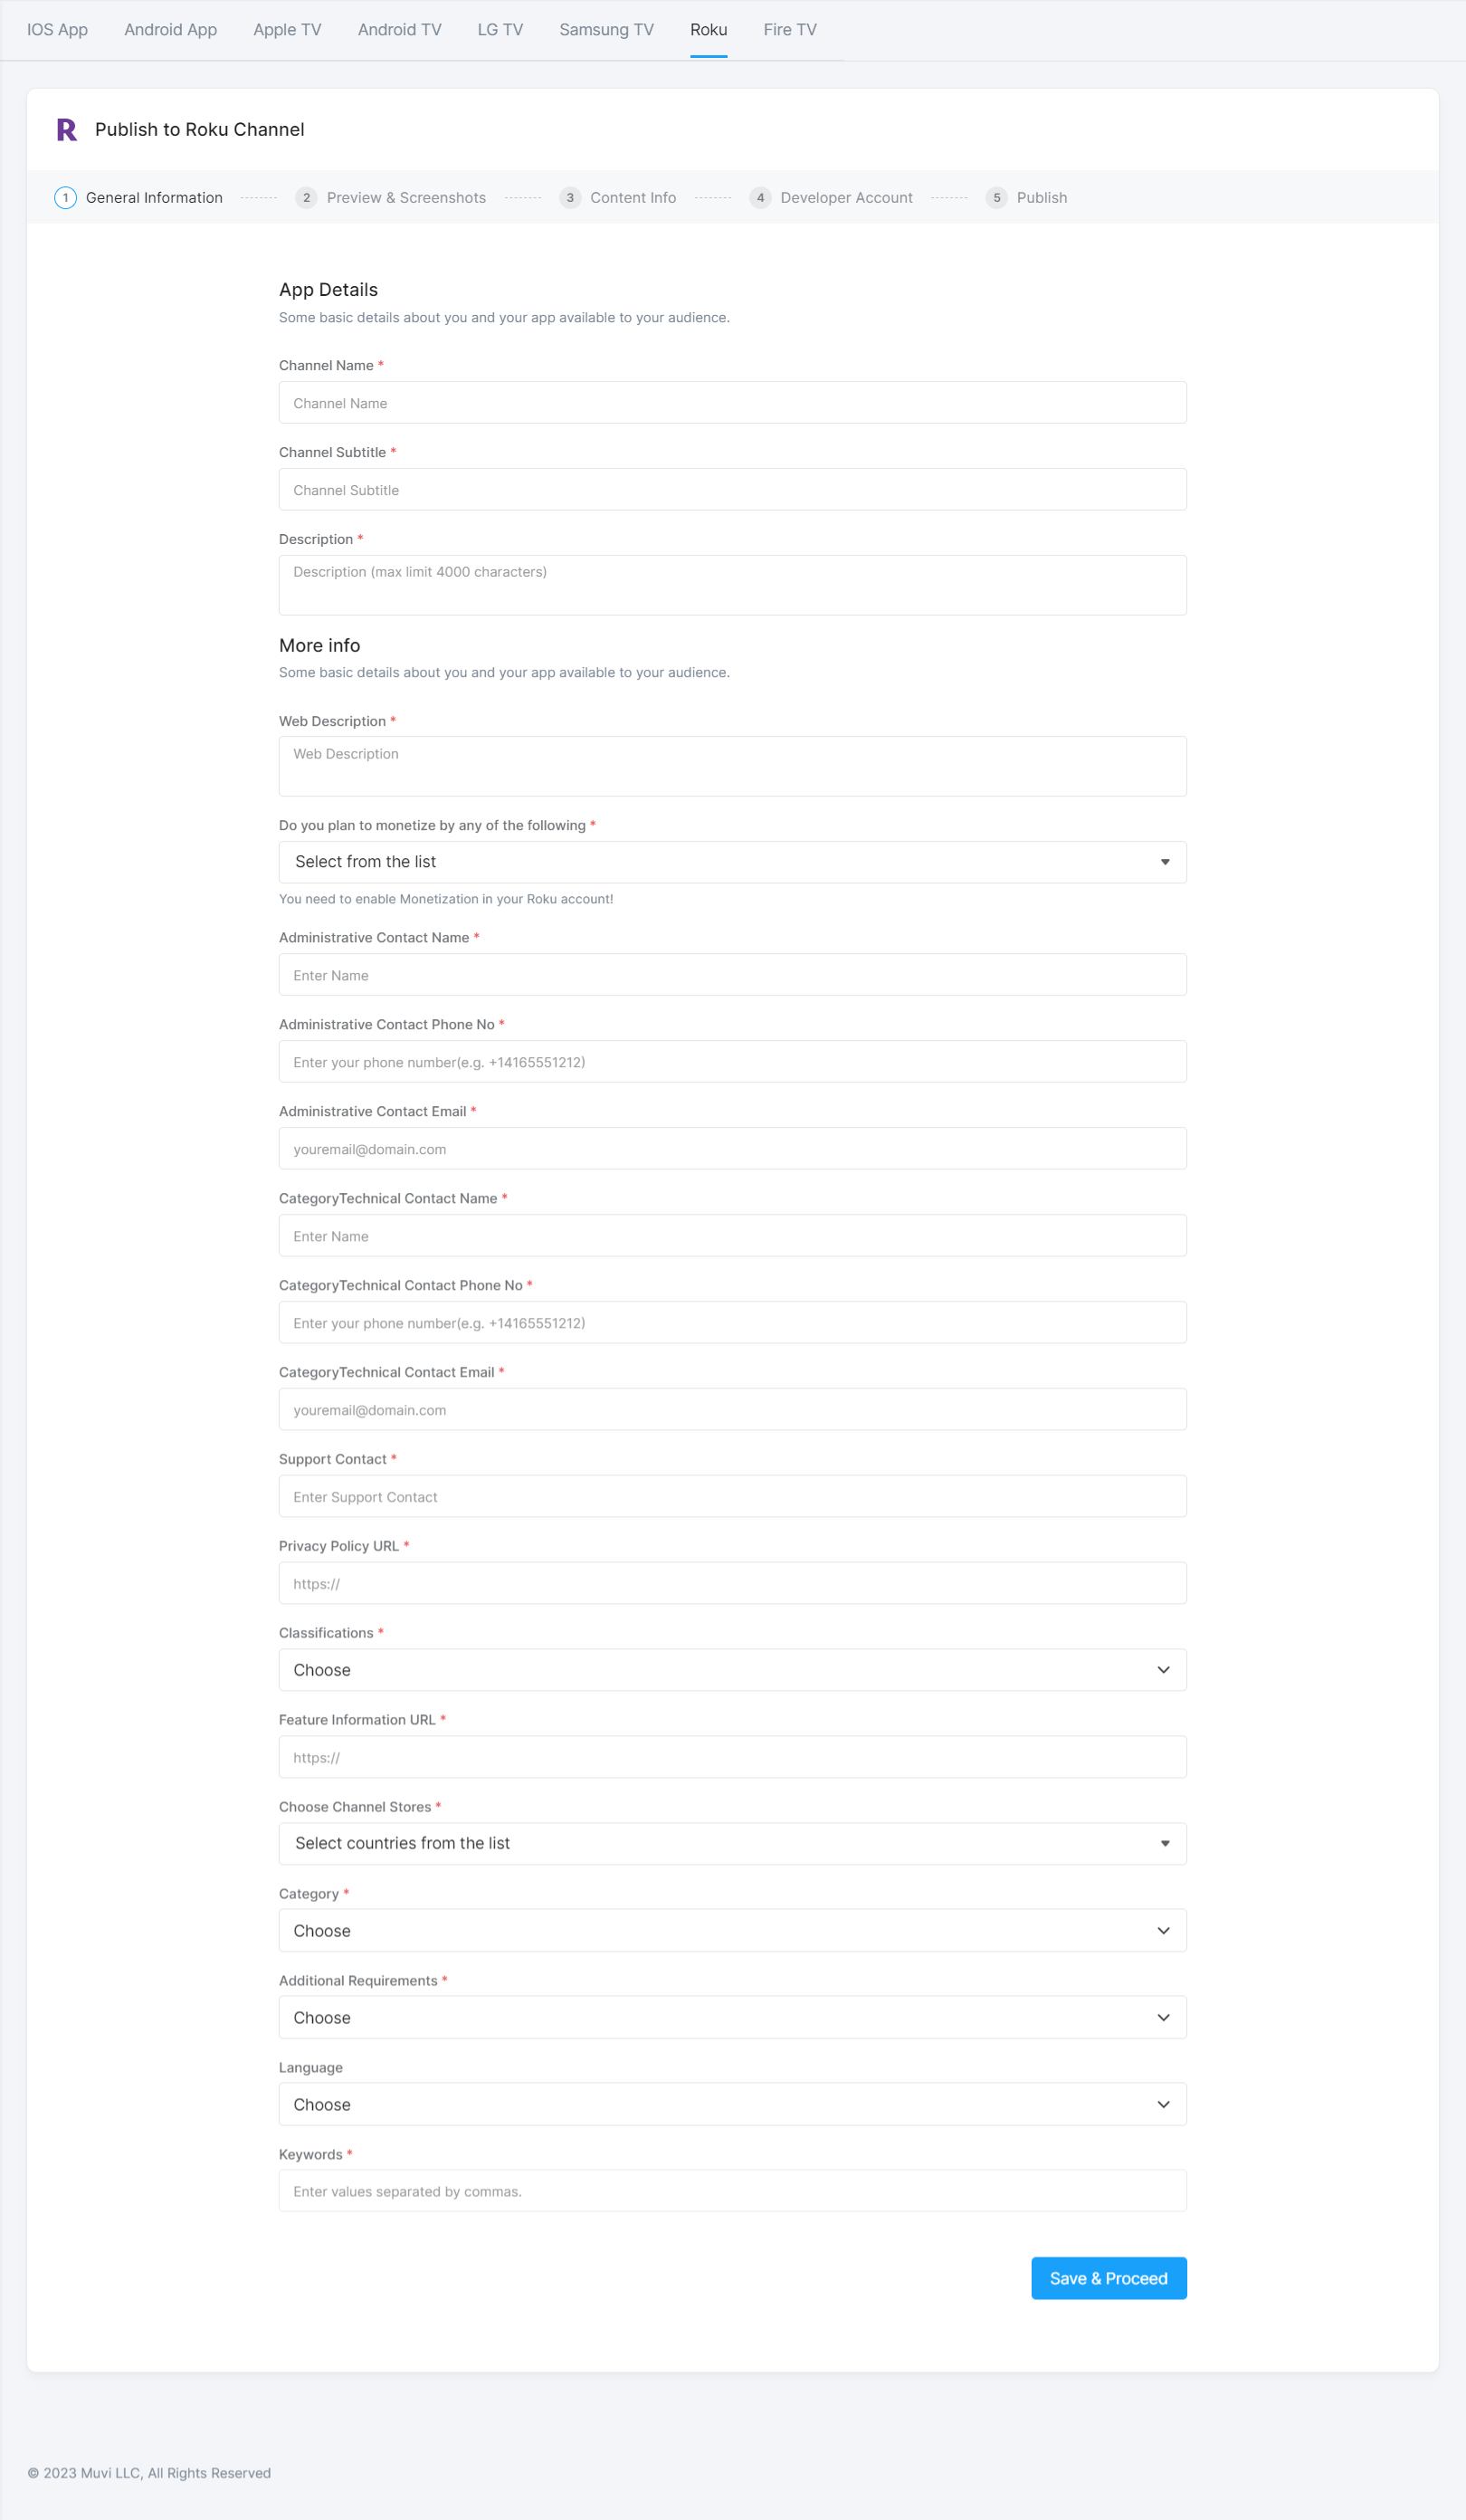Select step 3 circle for Content Info
Image resolution: width=1466 pixels, height=2520 pixels.
(570, 198)
